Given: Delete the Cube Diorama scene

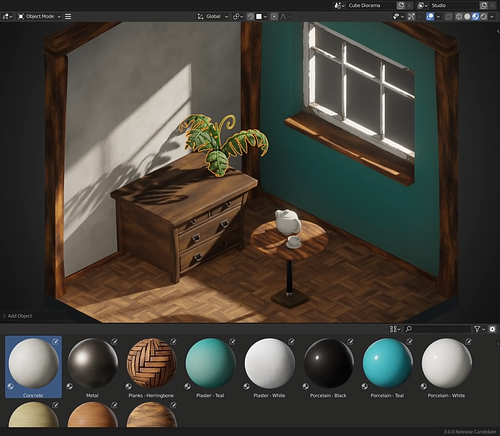Looking at the screenshot, I should click(409, 5).
